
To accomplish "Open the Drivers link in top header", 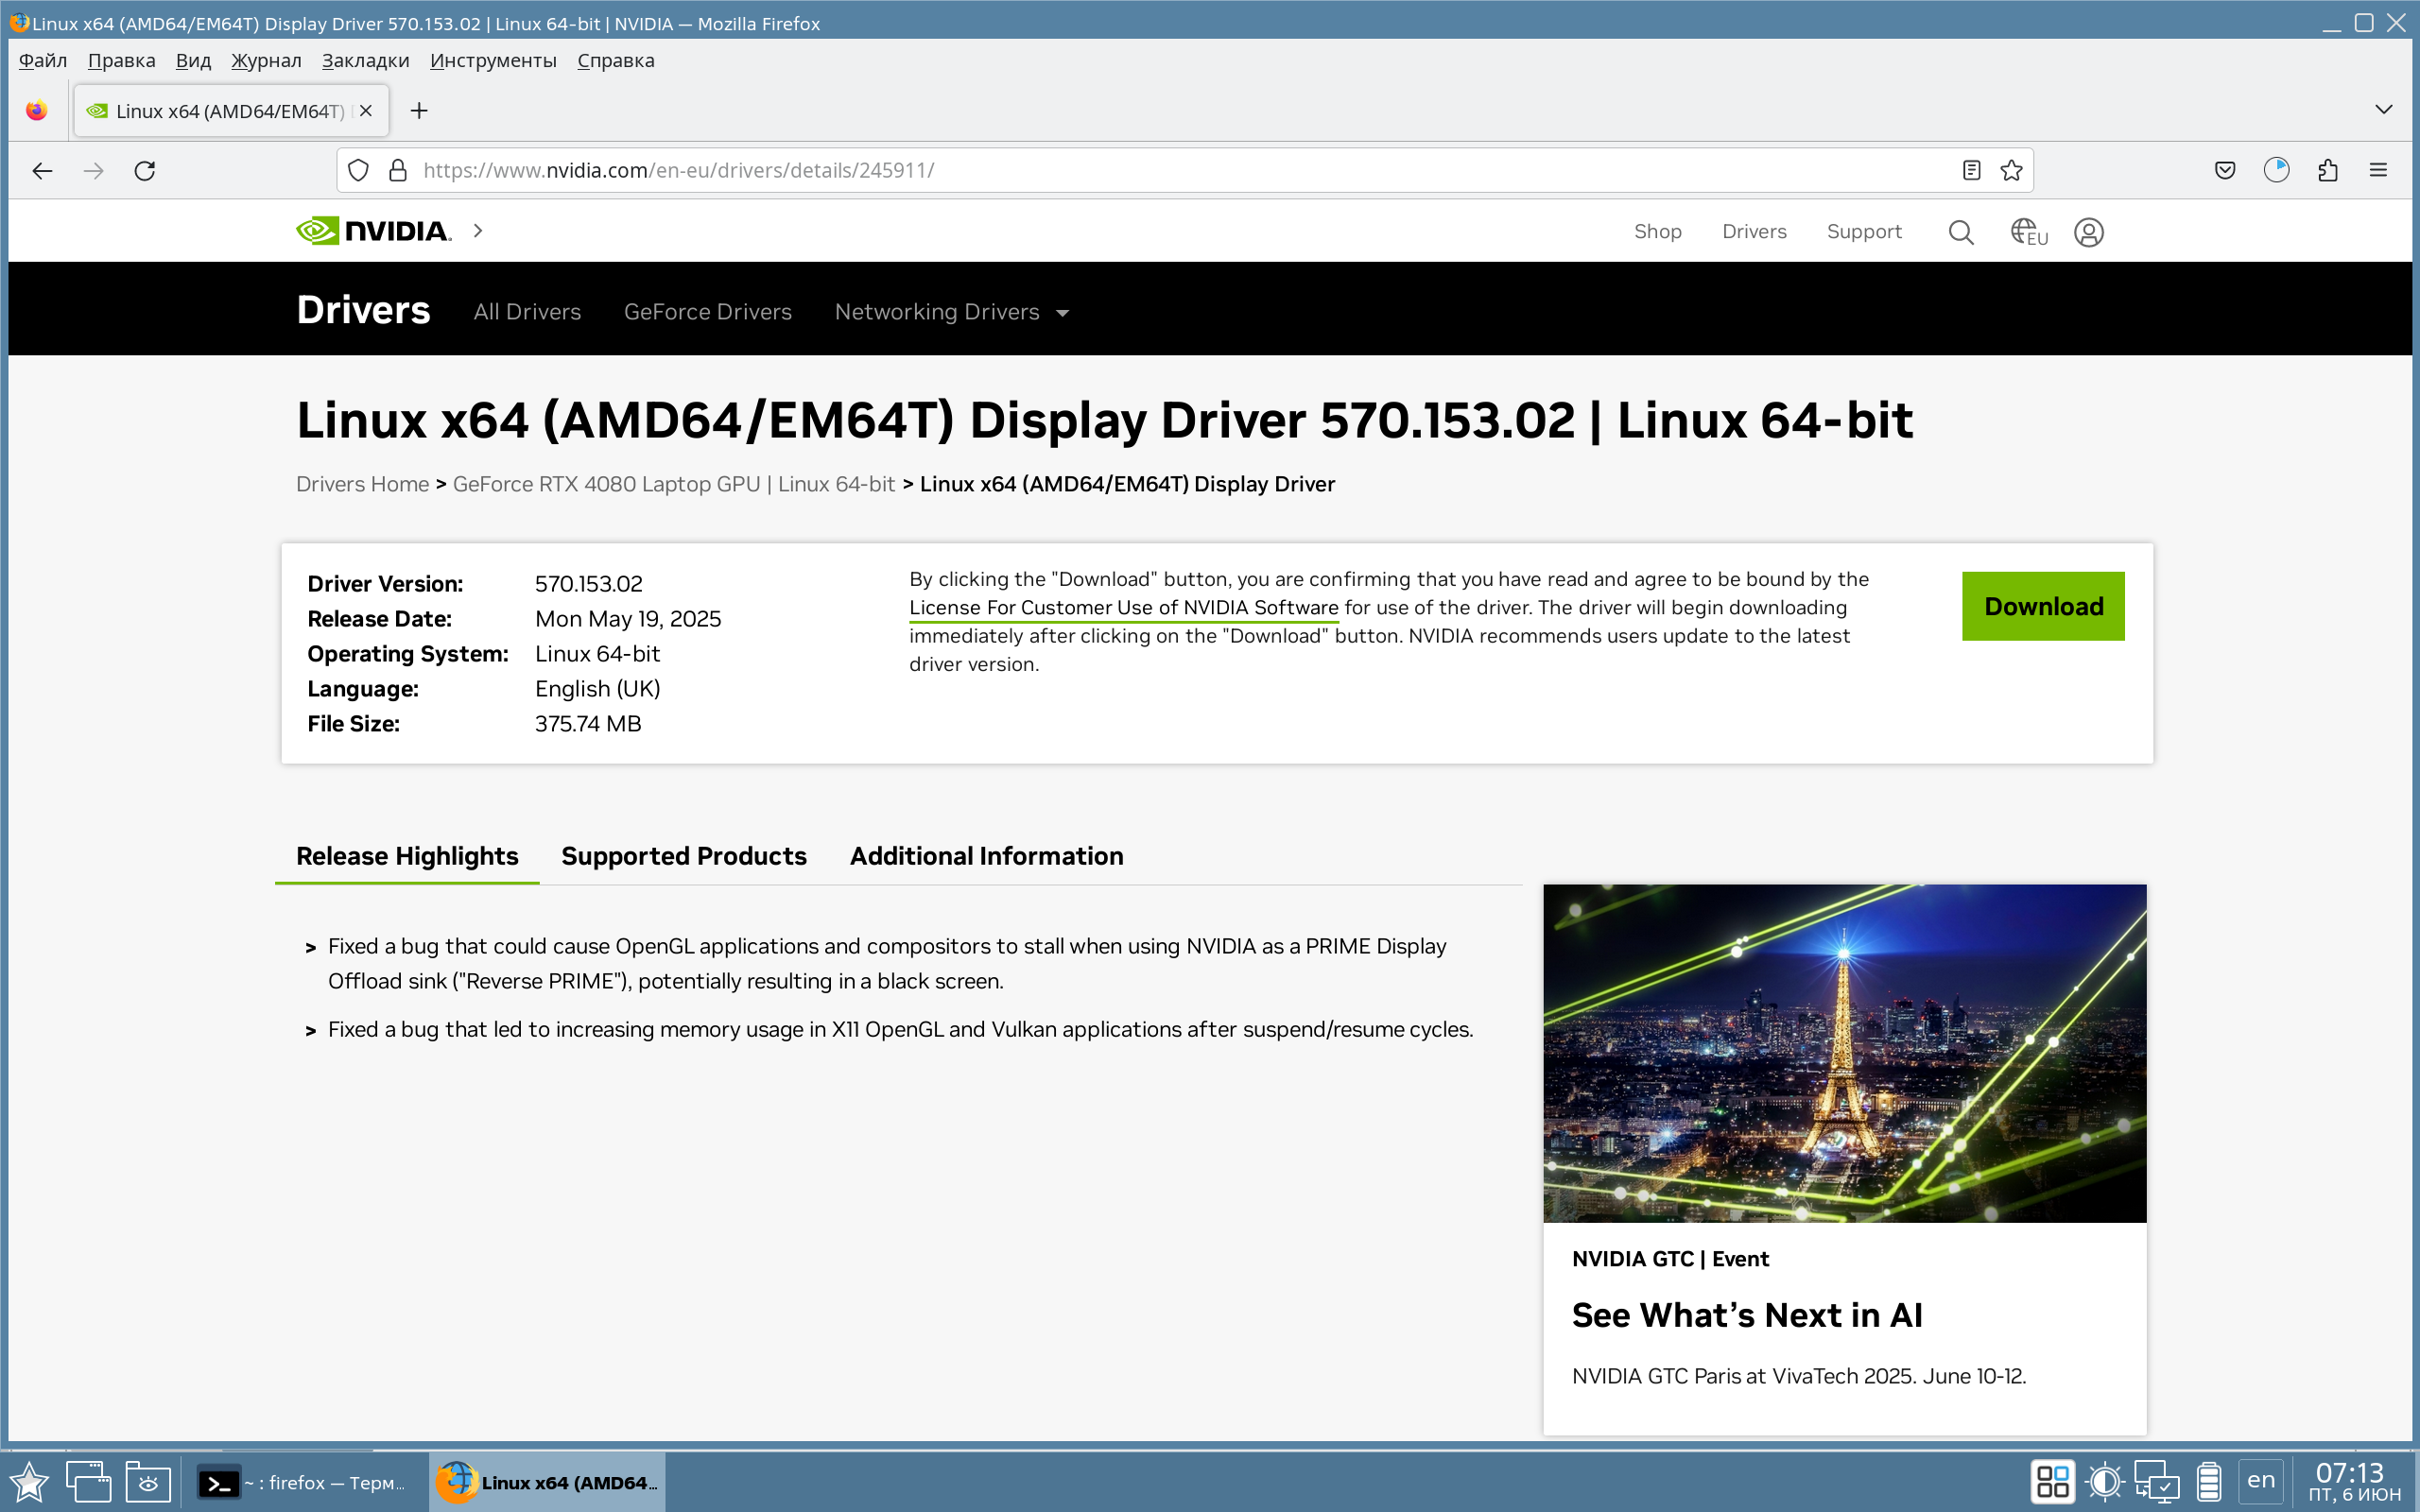I will click(x=1754, y=231).
